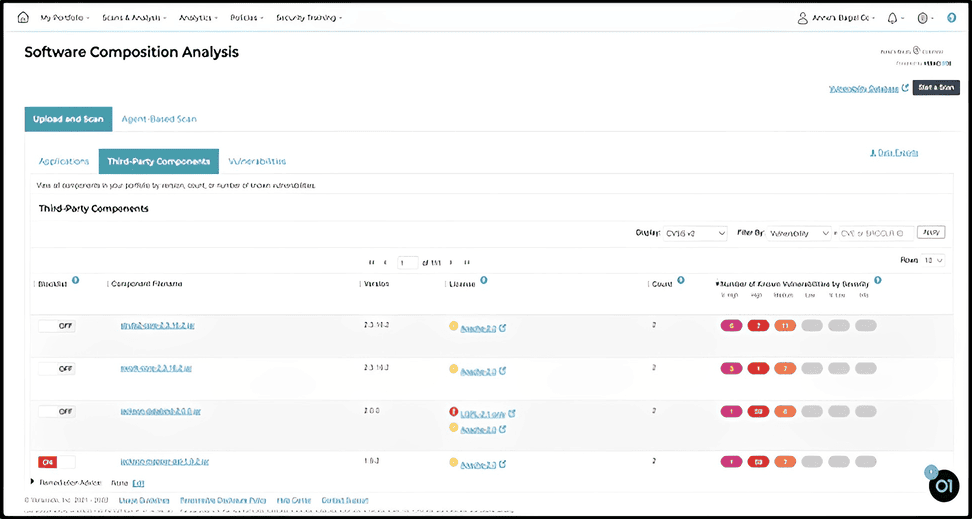Viewport: 972px width, 519px height.
Task: Switch to the Agent-Based Scan tab
Action: tap(159, 119)
